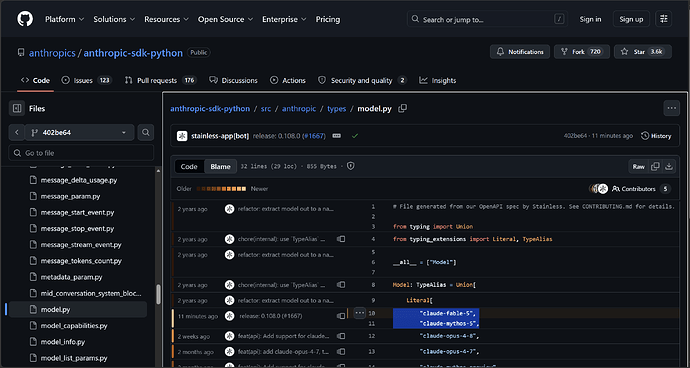Image resolution: width=690 pixels, height=368 pixels.
Task: Expand the Open Source menu
Action: coord(225,19)
